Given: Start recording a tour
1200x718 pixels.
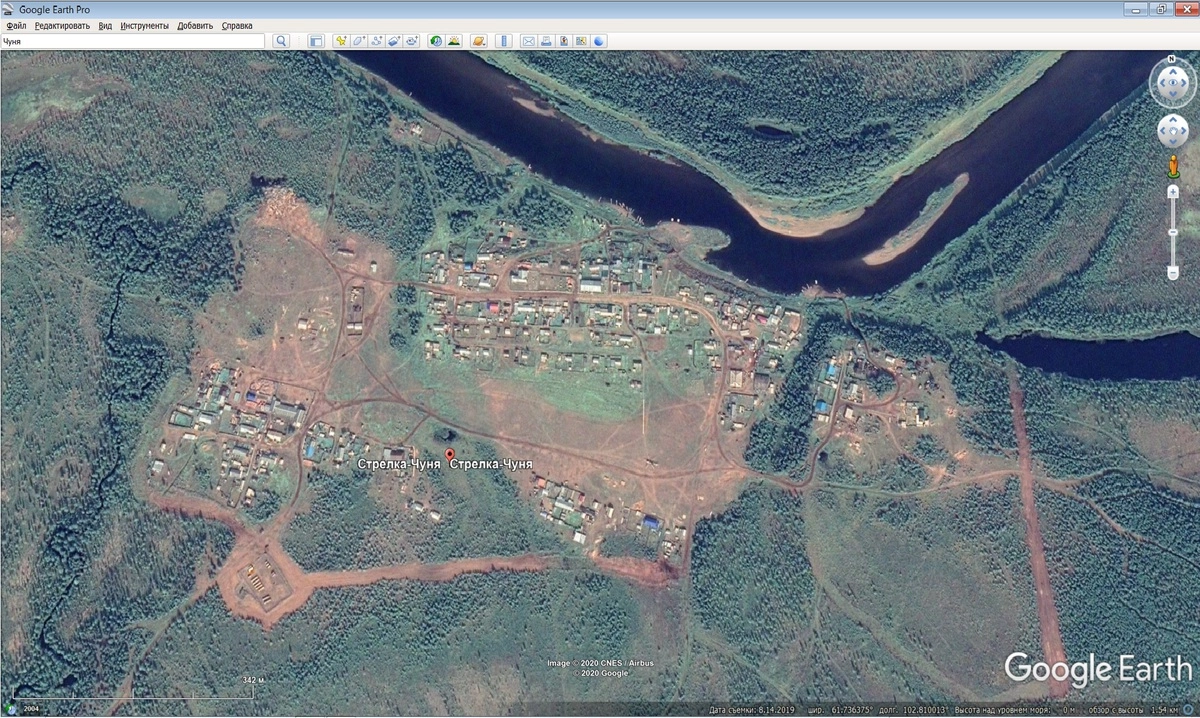Looking at the screenshot, I should pos(412,41).
